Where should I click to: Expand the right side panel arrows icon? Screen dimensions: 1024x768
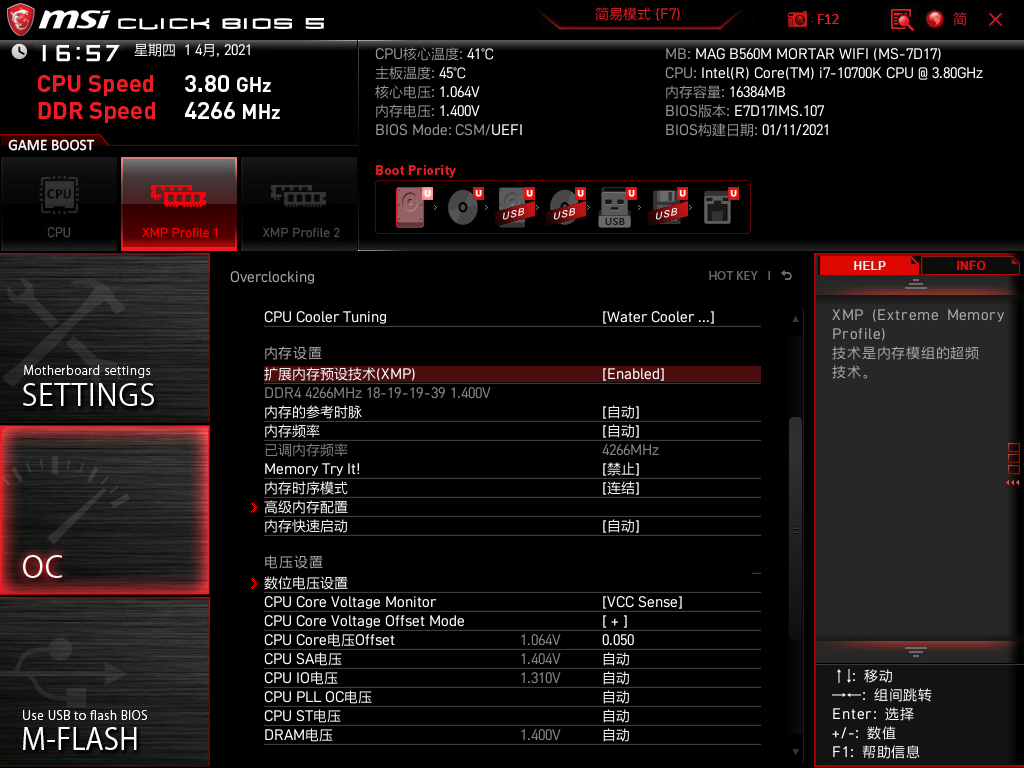[x=1013, y=483]
